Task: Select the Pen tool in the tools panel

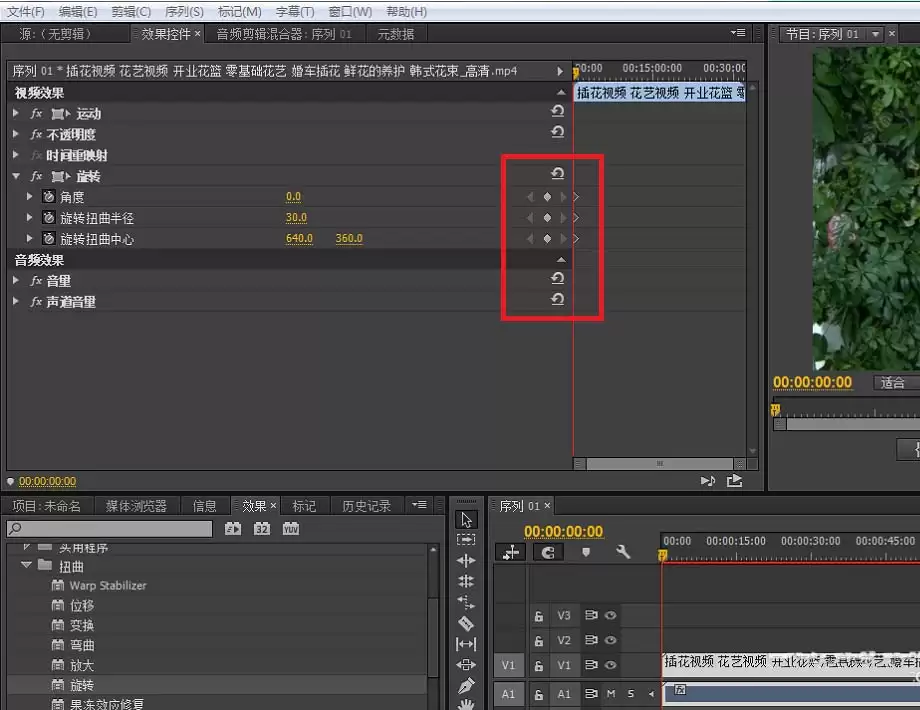Action: pyautogui.click(x=465, y=686)
